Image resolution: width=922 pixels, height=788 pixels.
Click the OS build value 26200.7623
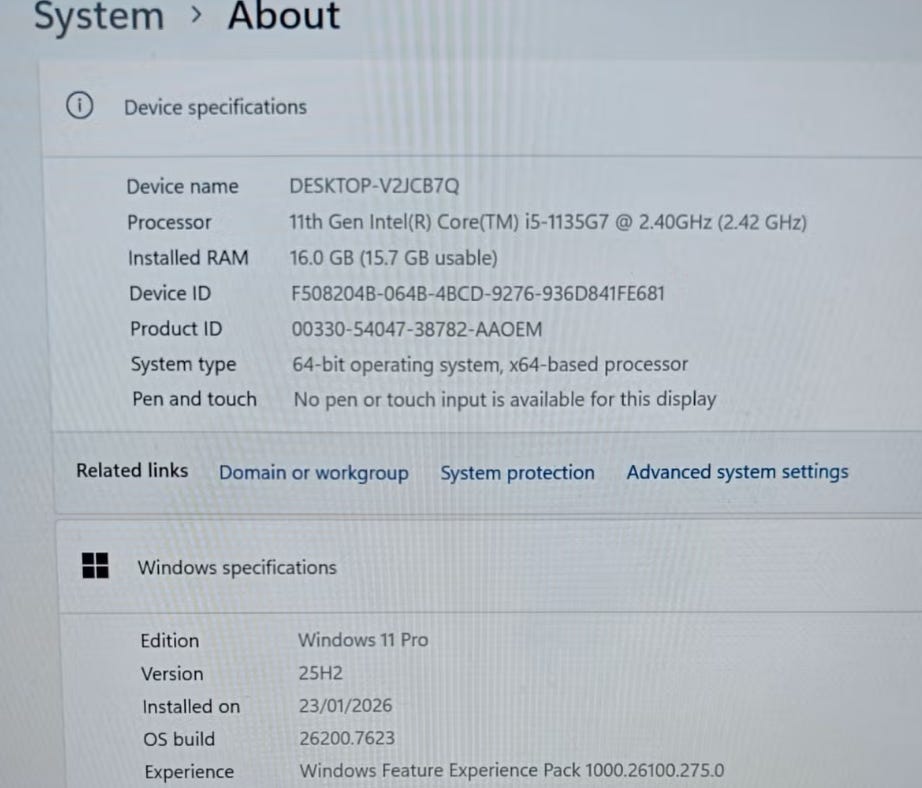coord(347,738)
